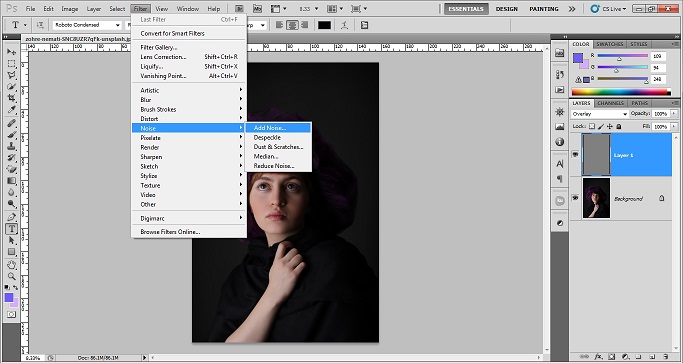This screenshot has width=683, height=363.
Task: Select the Pen tool
Action: 11,217
